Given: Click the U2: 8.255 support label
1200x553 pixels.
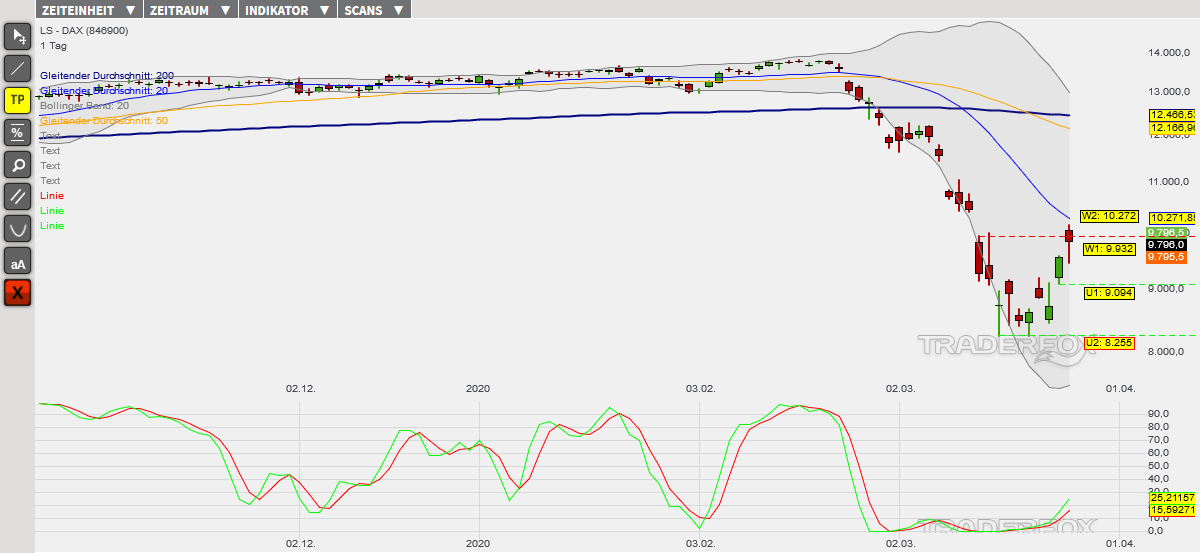Looking at the screenshot, I should click(1108, 343).
